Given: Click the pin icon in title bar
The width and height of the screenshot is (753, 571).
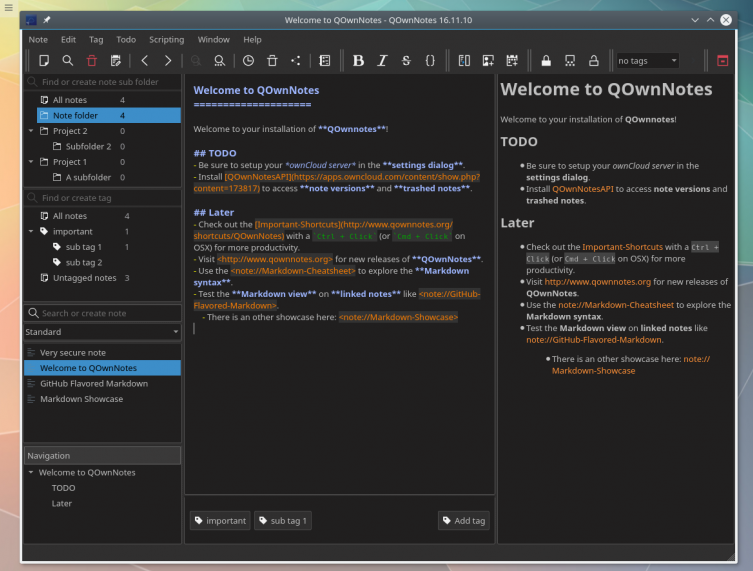Looking at the screenshot, I should coord(47,20).
